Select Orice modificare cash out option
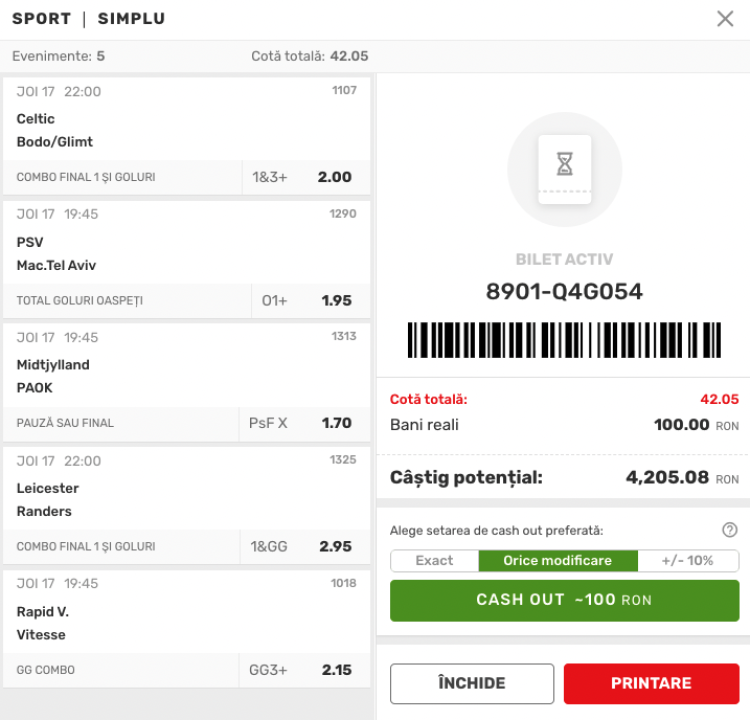The image size is (750, 720). click(557, 561)
